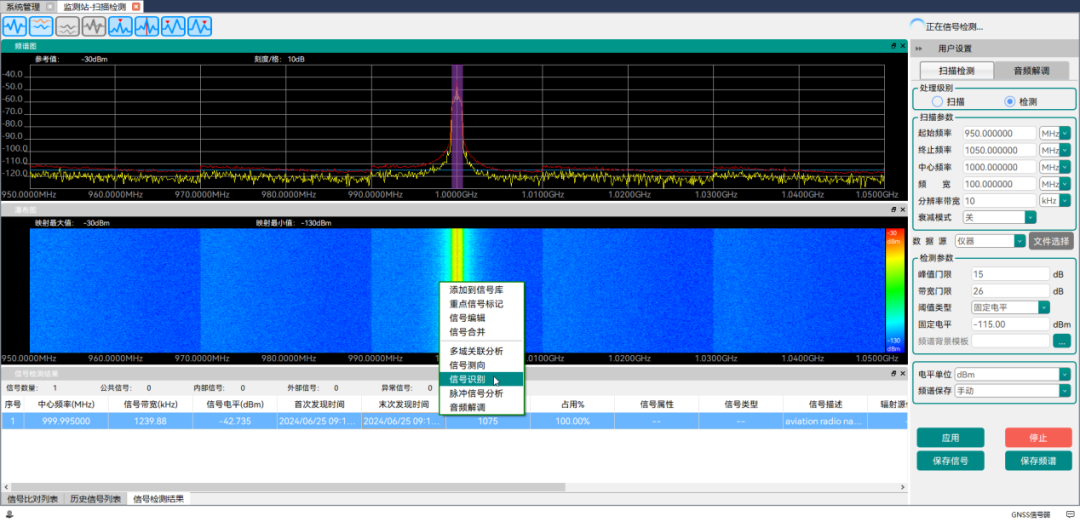The image size is (1080, 522).
Task: Open the 中心频率 unit dropdown
Action: tap(1065, 167)
